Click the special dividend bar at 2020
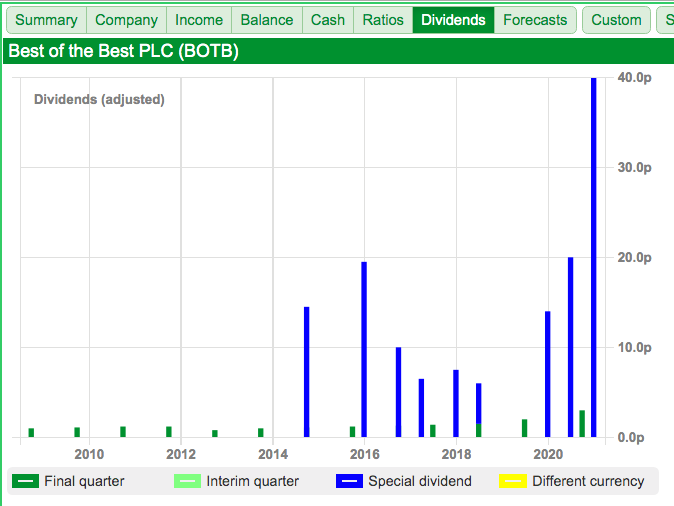Screen dimensions: 674x506 point(548,374)
